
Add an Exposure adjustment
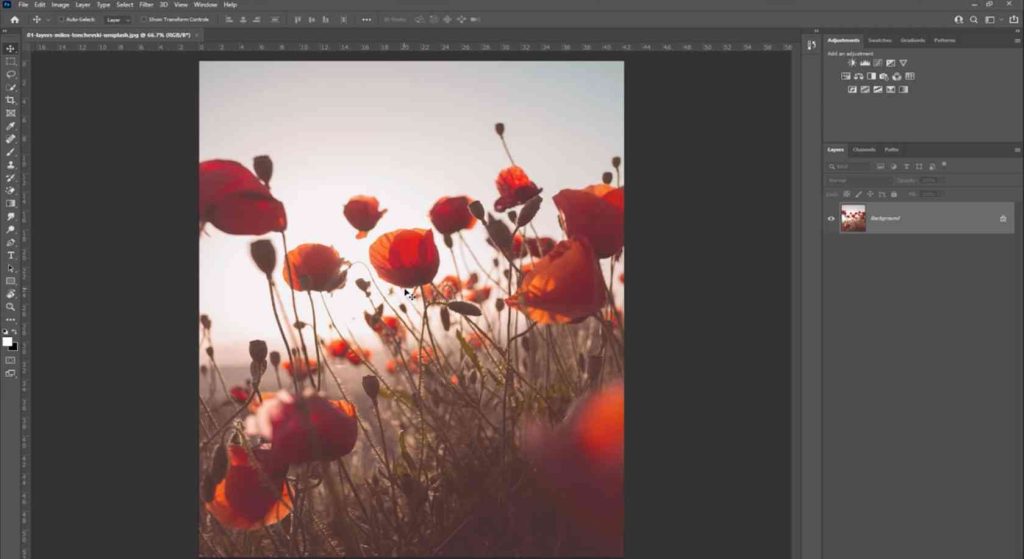point(890,63)
